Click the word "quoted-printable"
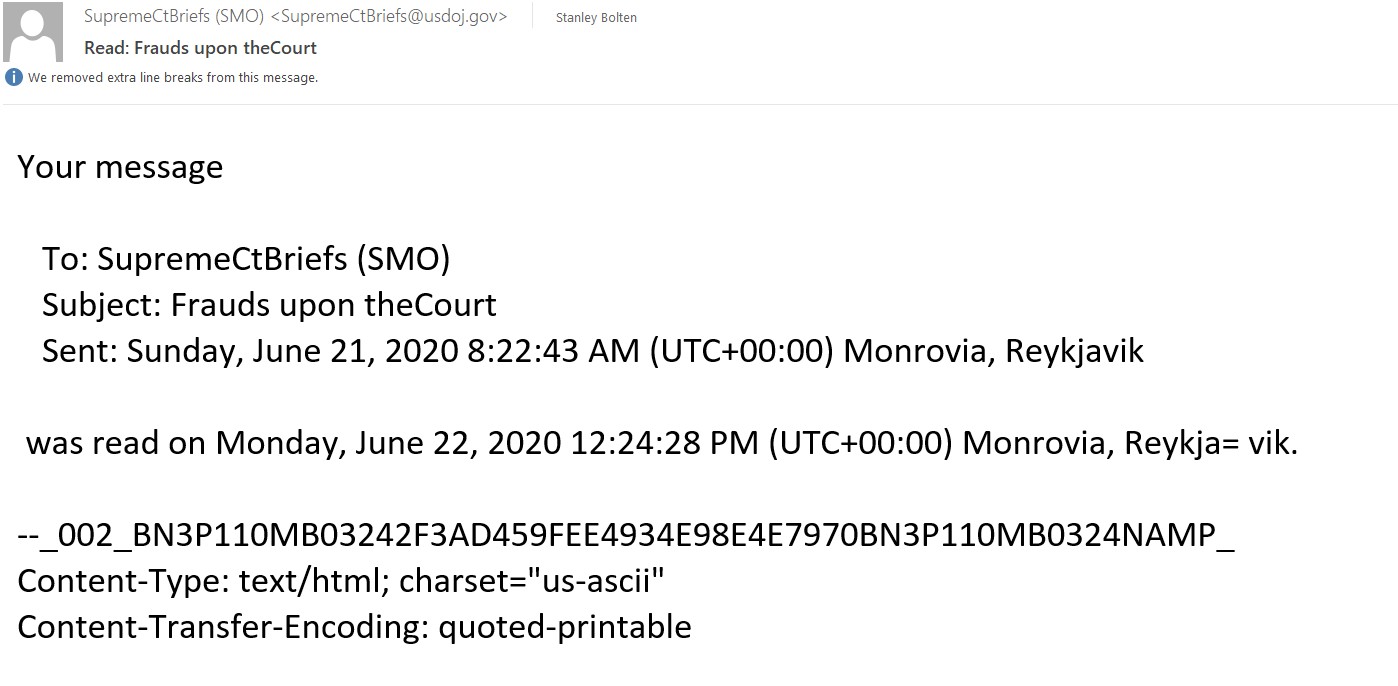The width and height of the screenshot is (1398, 686). point(565,627)
